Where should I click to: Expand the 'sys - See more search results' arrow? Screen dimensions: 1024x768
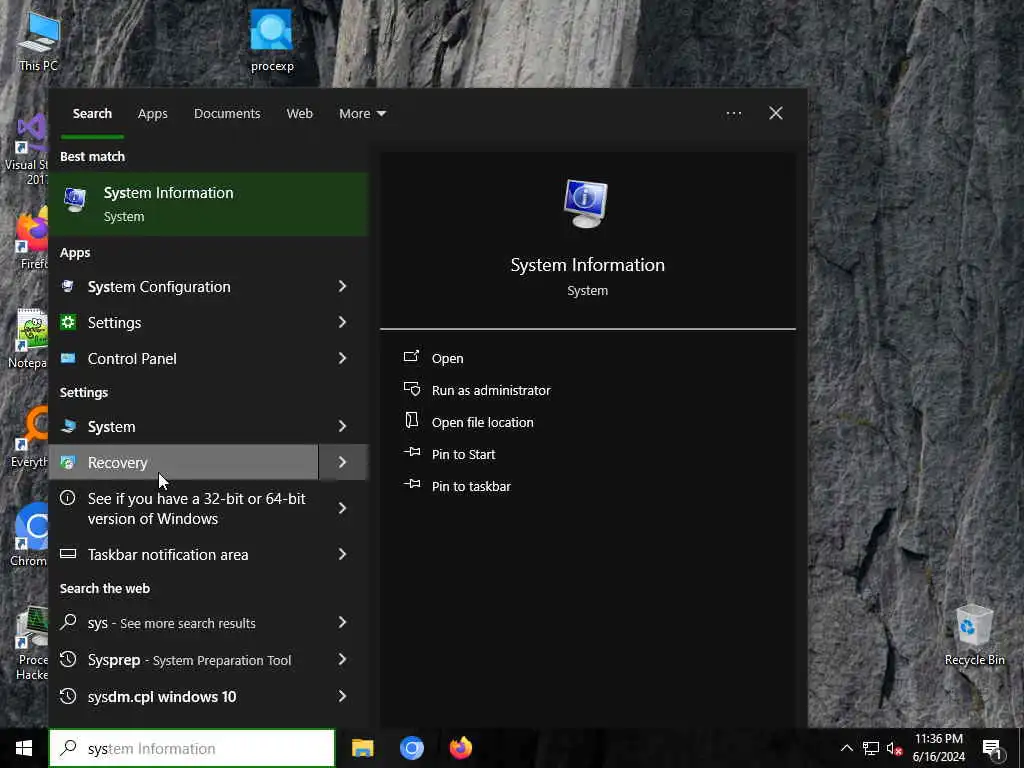coord(342,622)
